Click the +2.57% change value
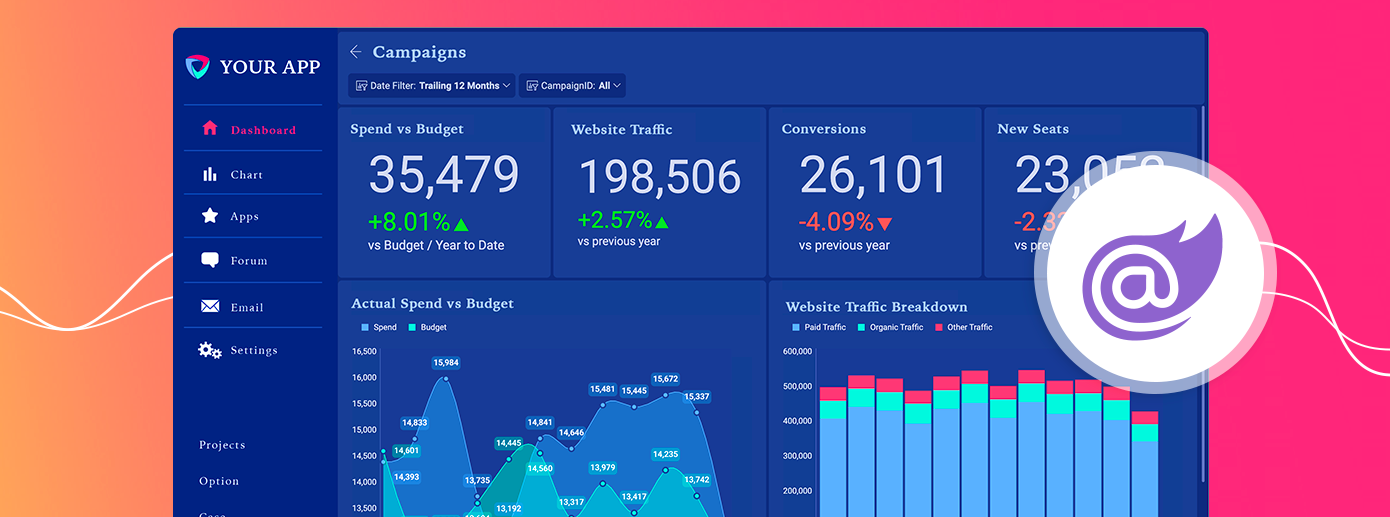The image size is (1390, 517). (615, 220)
